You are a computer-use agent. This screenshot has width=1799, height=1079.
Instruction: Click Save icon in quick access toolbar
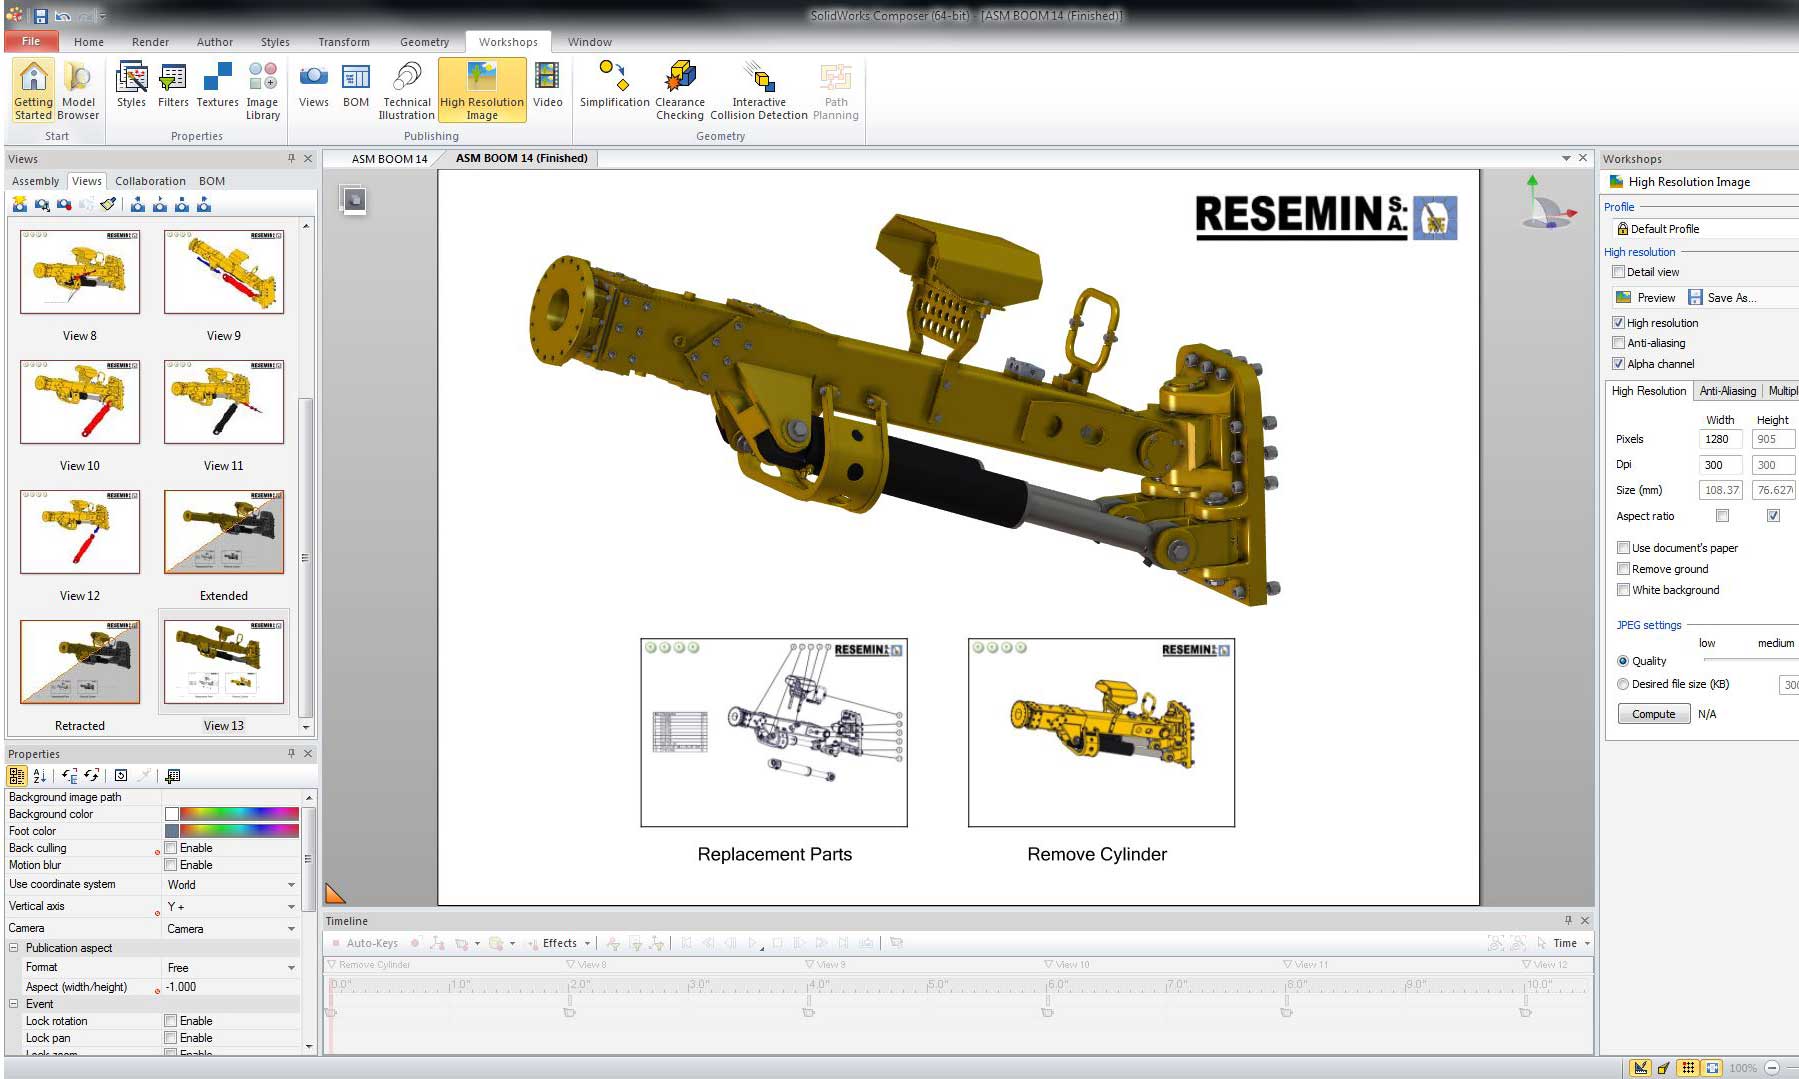tap(41, 16)
